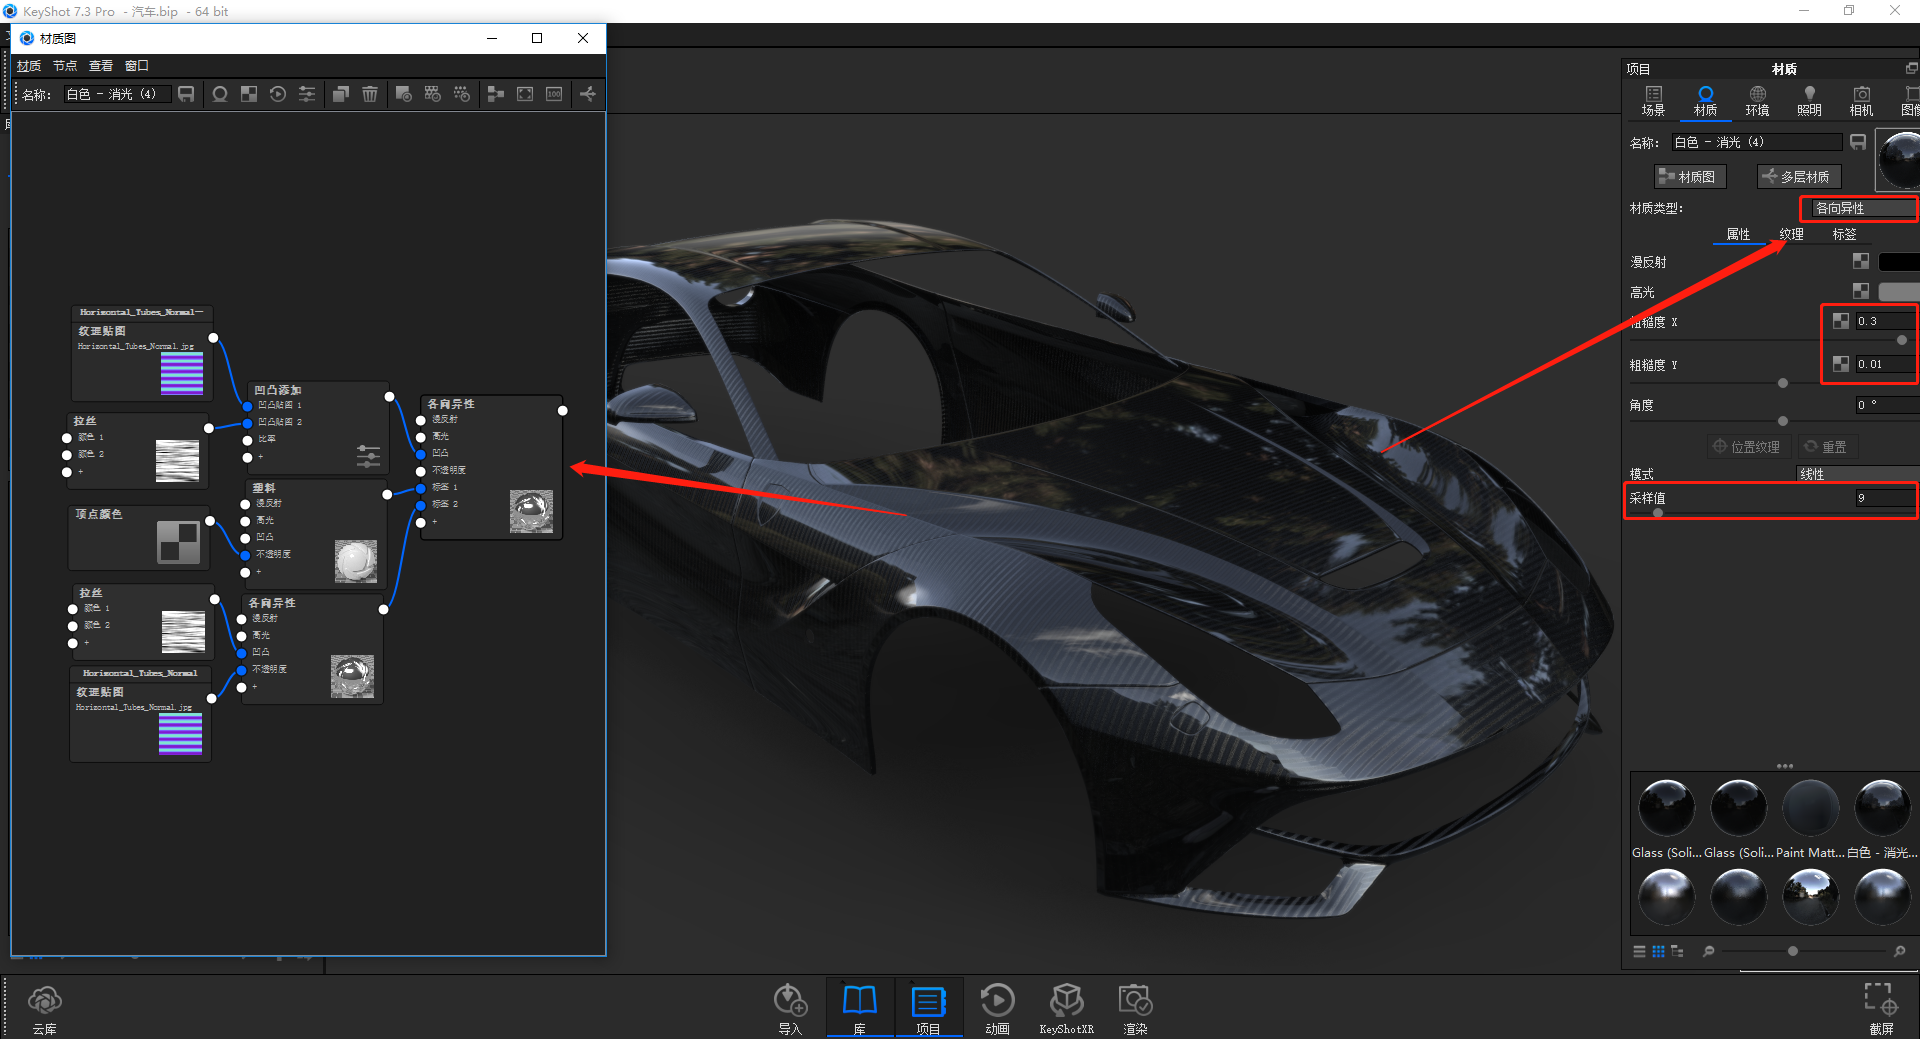Click the 位置纹理 button
This screenshot has width=1920, height=1039.
pos(1748,446)
